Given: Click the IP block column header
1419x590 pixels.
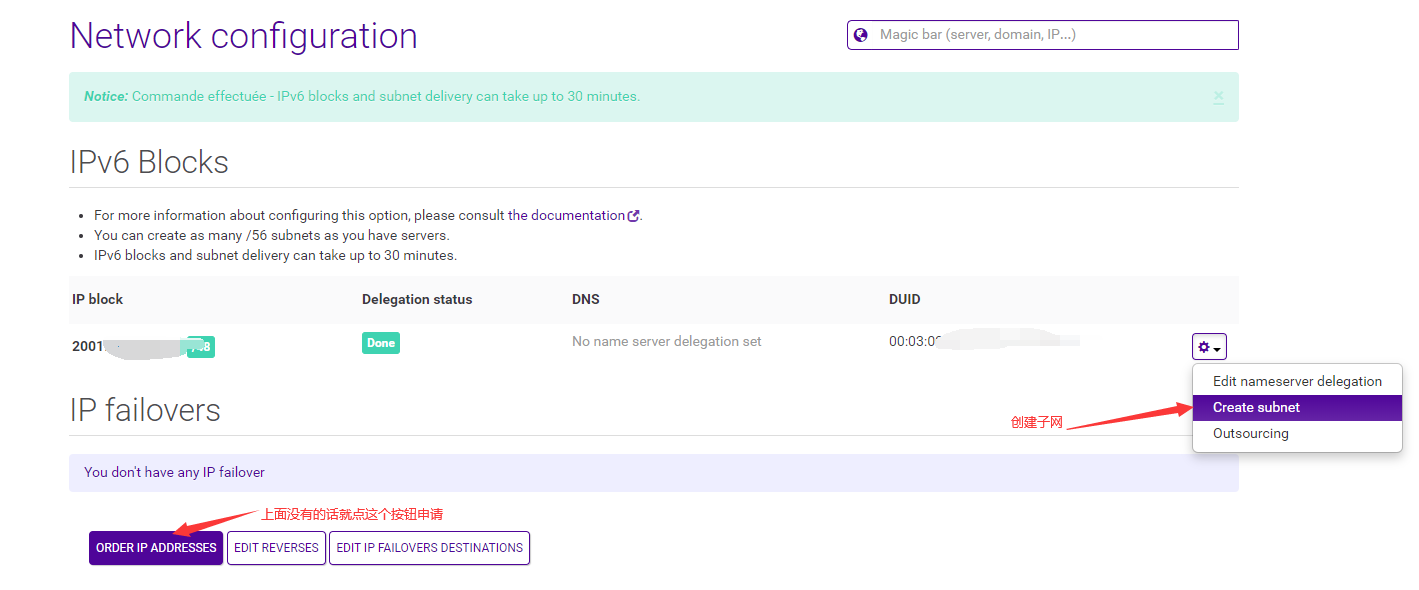Looking at the screenshot, I should [x=98, y=299].
